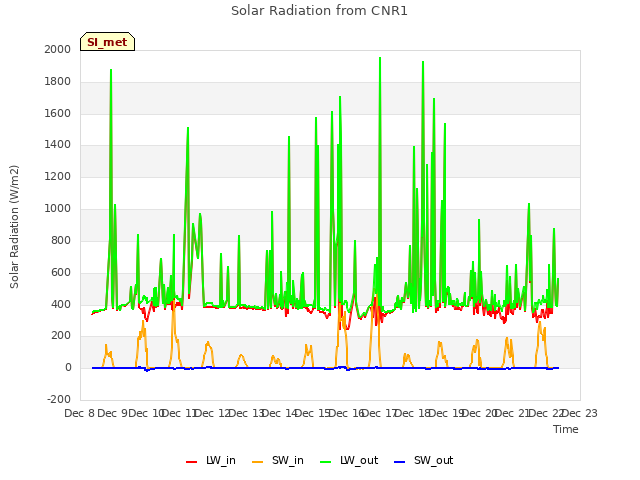Click the orange SW_in legend swatch
Image resolution: width=640 pixels, height=480 pixels.
(258, 462)
